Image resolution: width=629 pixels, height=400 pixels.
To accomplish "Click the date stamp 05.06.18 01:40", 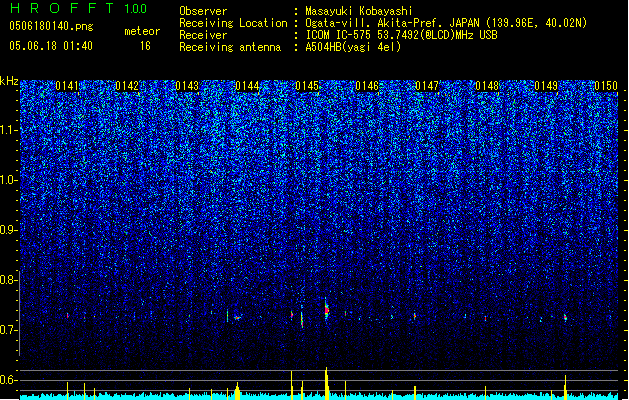I will 51,46.
